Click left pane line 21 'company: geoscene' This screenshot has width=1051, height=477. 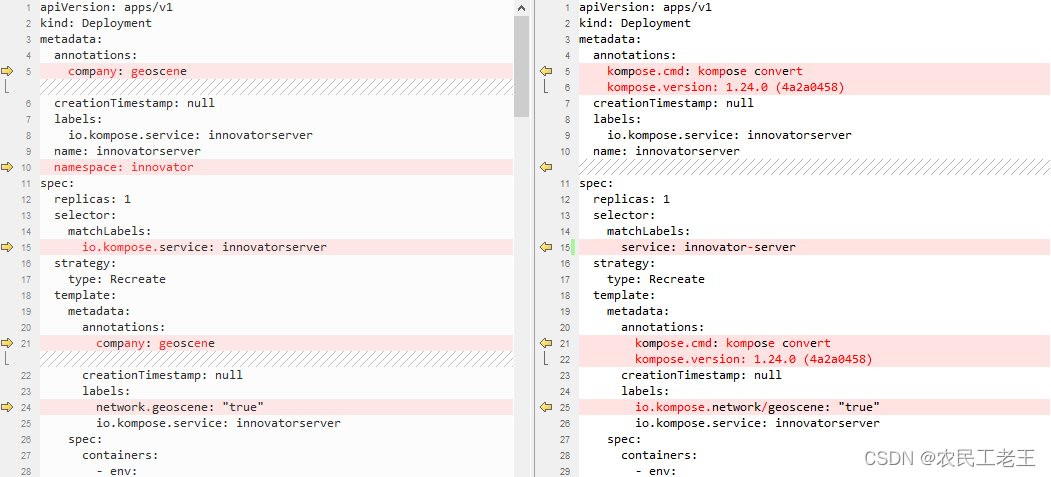[x=156, y=343]
